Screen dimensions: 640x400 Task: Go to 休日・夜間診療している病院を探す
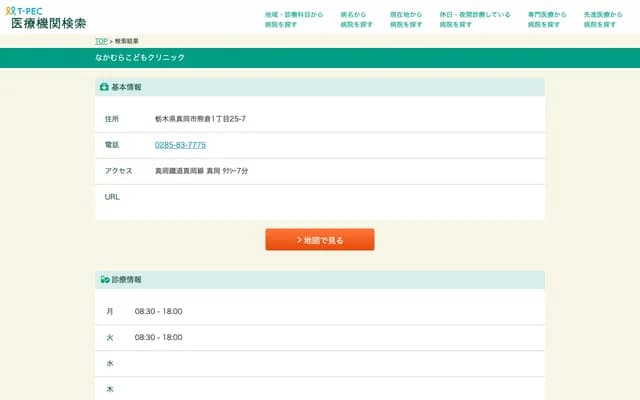[474, 19]
